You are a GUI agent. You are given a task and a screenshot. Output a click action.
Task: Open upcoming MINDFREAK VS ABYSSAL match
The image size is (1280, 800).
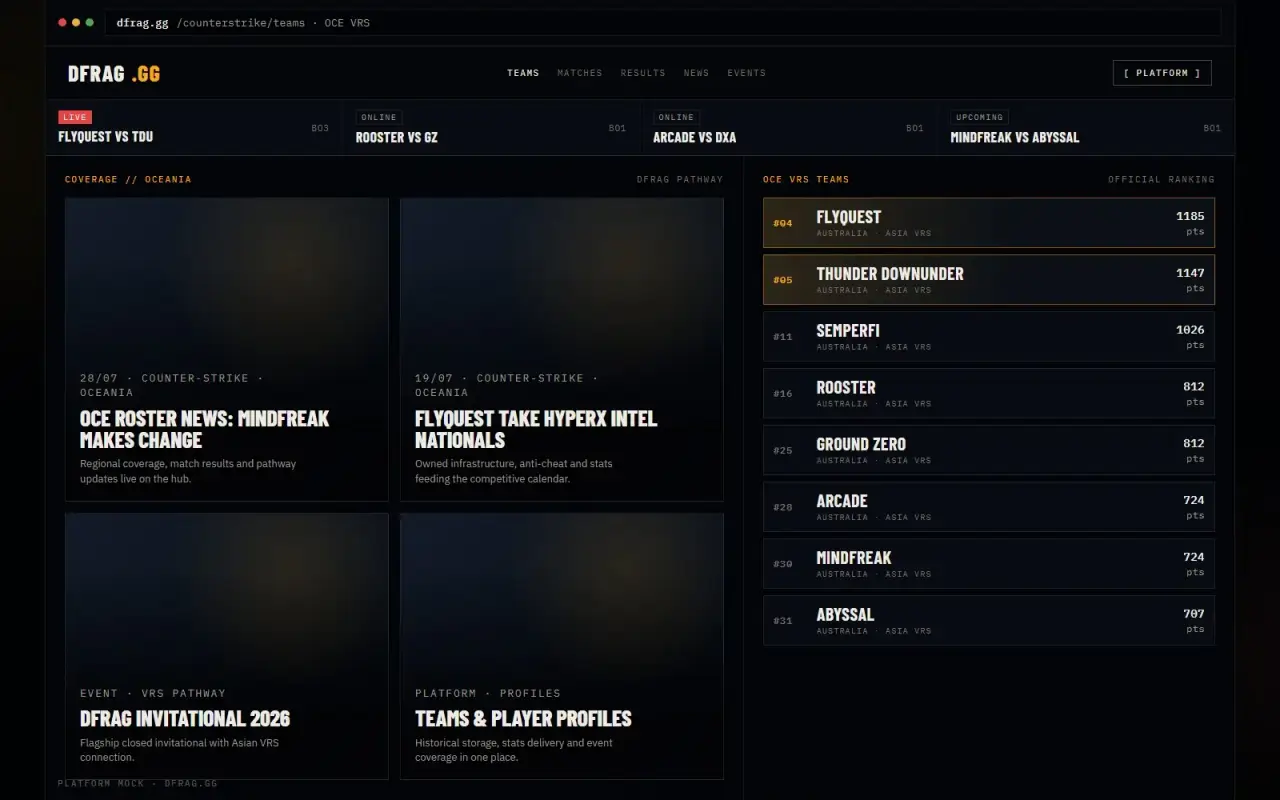pos(1086,128)
